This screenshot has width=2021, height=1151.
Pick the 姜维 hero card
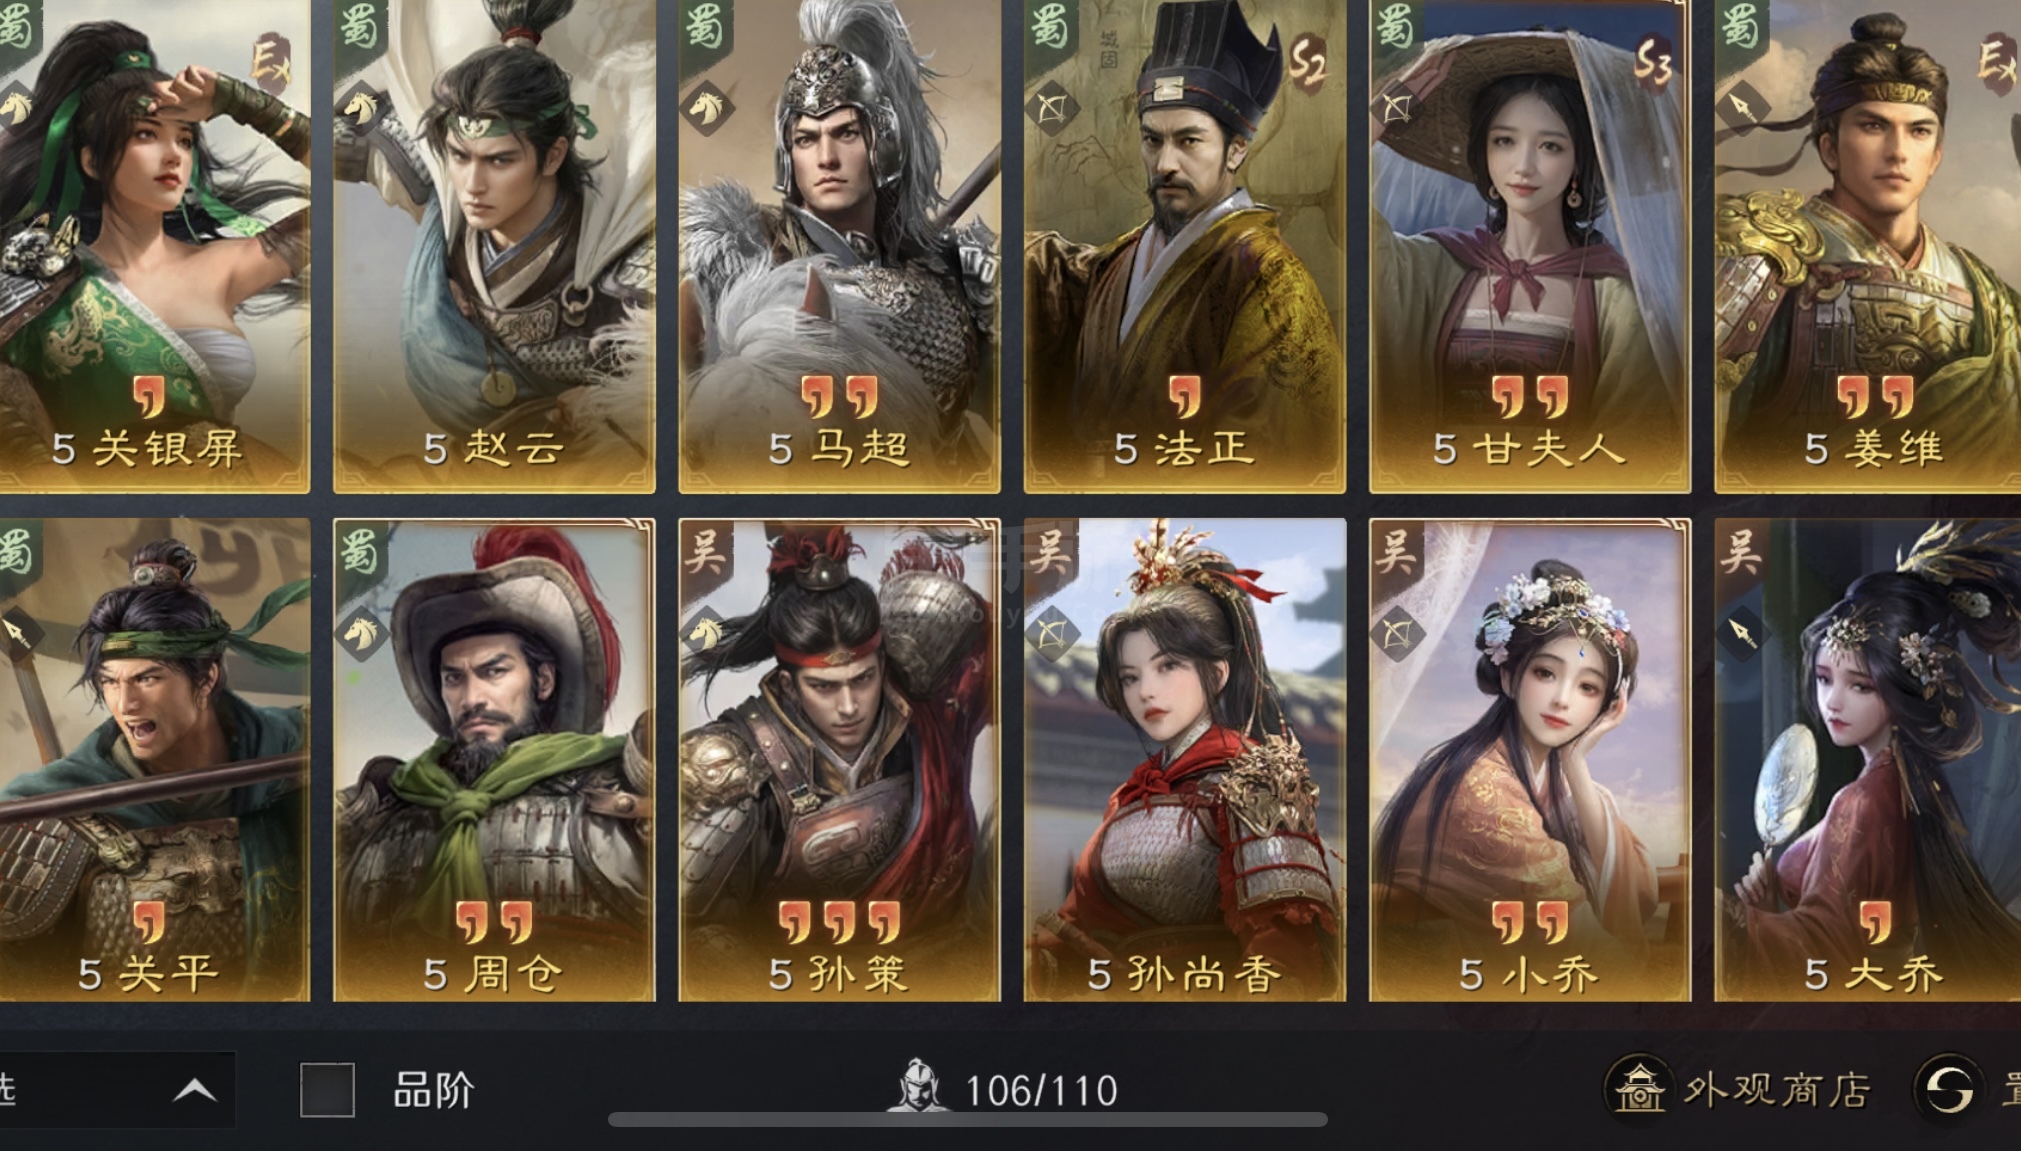pos(1867,245)
